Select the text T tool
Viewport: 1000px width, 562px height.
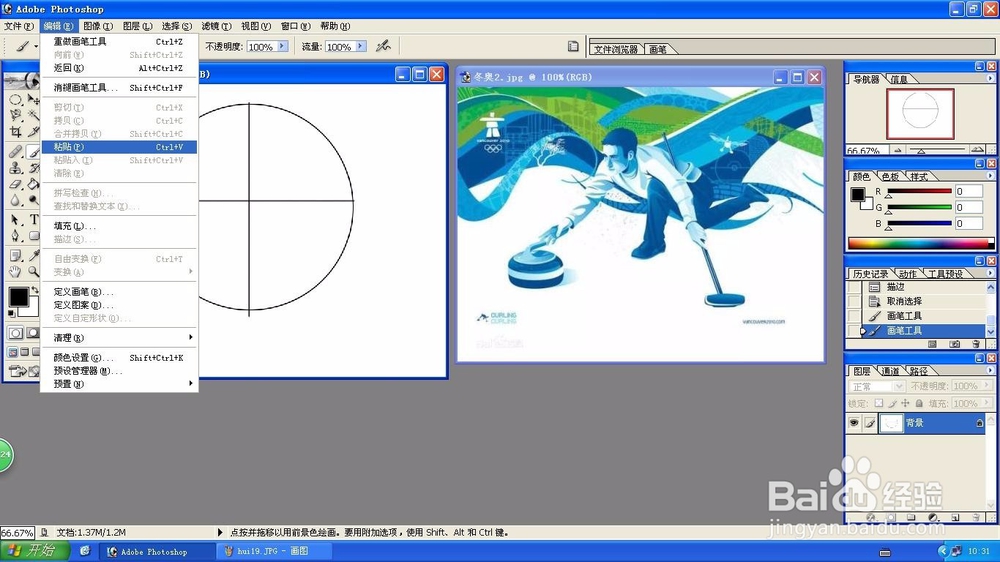(33, 219)
